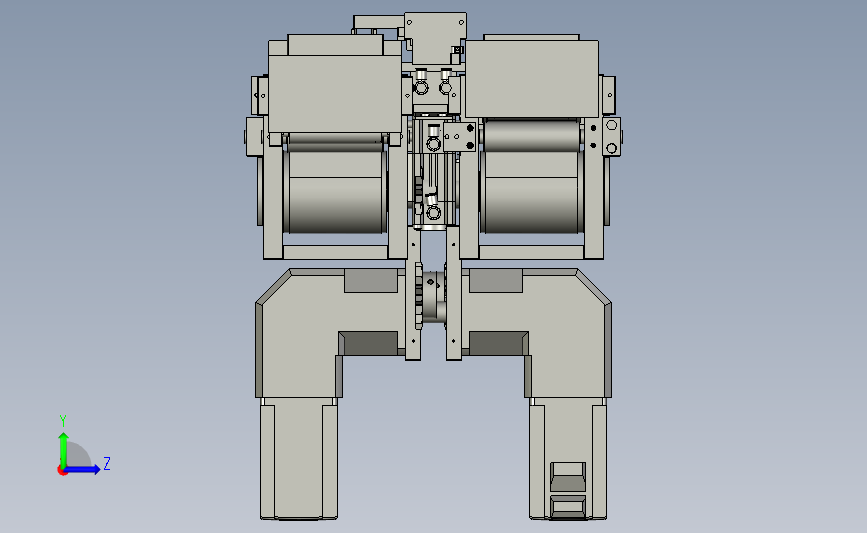Select the left lower motor body

[x=299, y=459]
